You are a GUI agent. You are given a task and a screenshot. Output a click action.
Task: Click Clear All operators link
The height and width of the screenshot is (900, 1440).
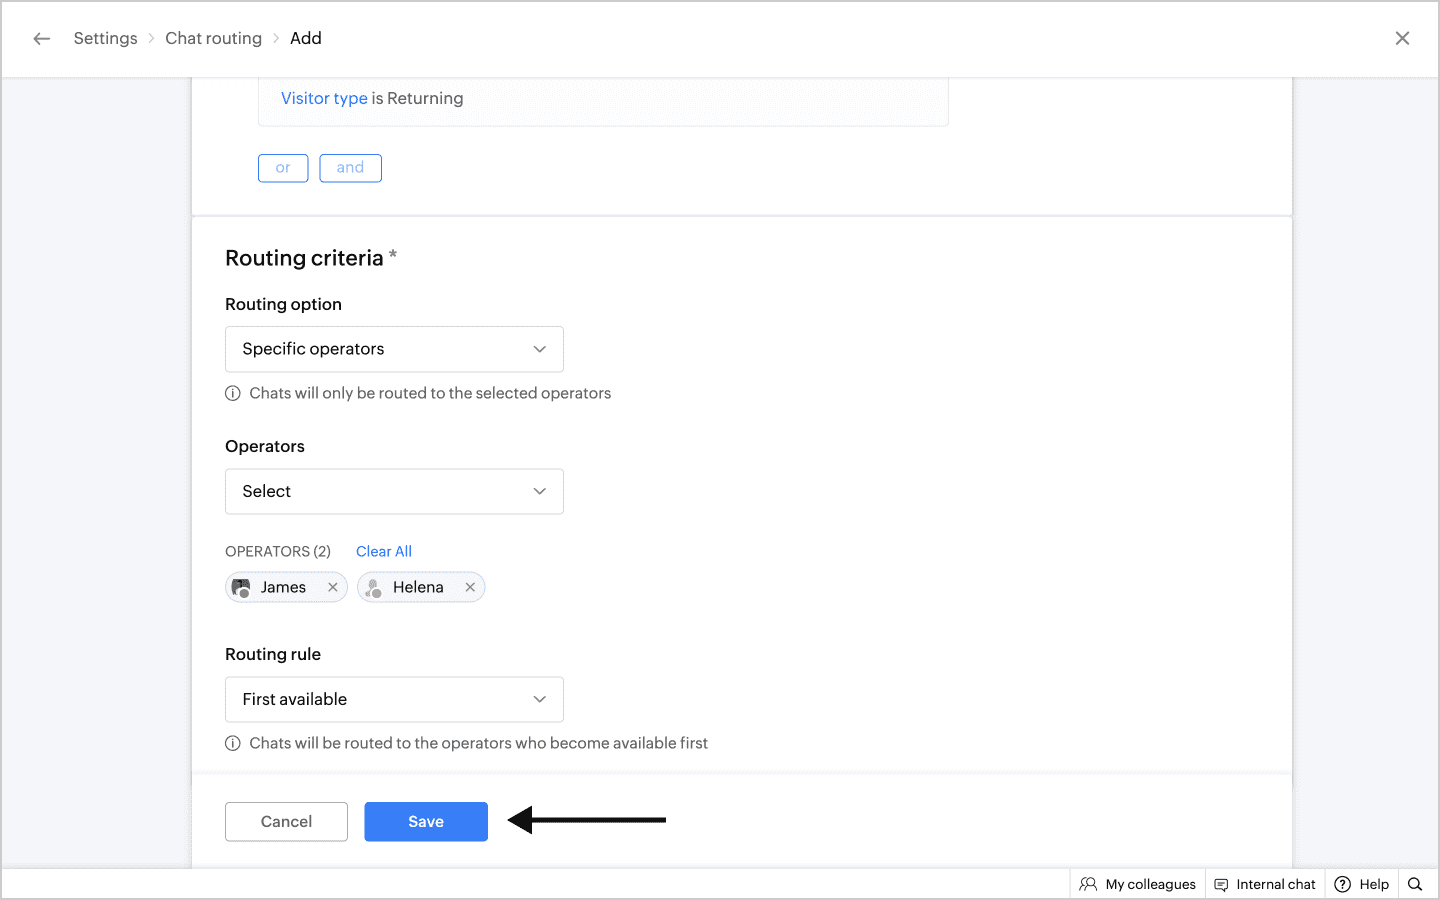(384, 551)
